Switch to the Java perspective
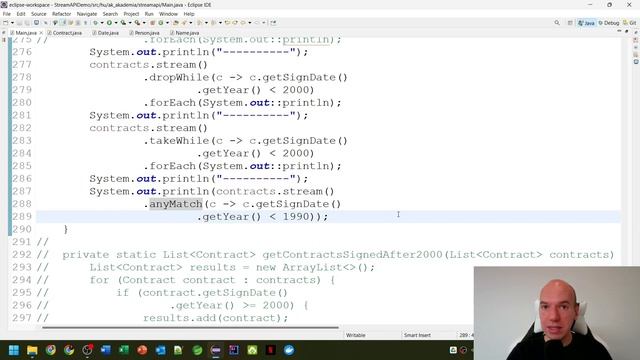Viewport: 640px width, 360px height. tap(586, 23)
